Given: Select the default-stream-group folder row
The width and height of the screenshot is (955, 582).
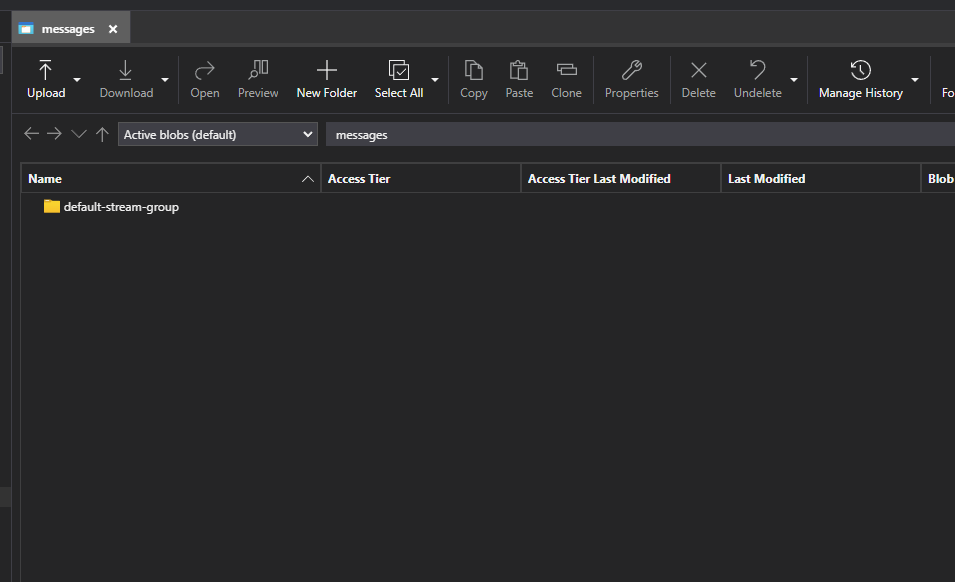Looking at the screenshot, I should tap(487, 207).
